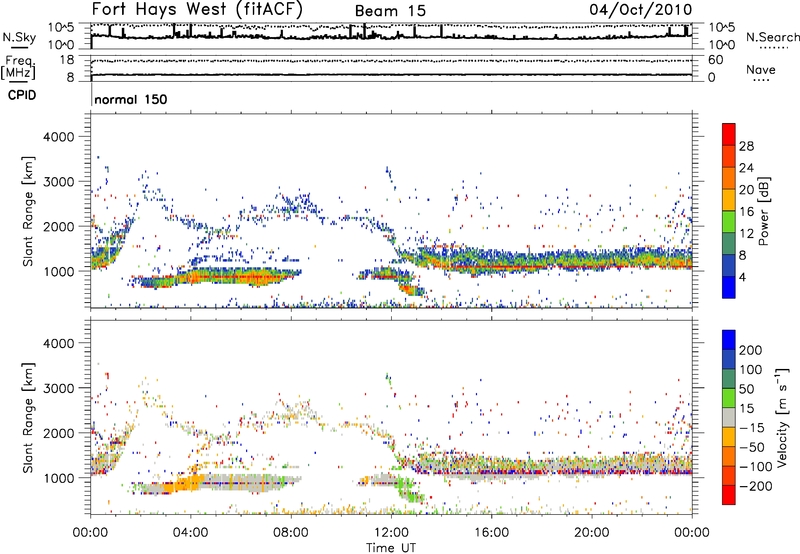Viewport: 800px width, 554px height.
Task: Pick the blue Velocity swatch above 200
Action: pyautogui.click(x=729, y=340)
